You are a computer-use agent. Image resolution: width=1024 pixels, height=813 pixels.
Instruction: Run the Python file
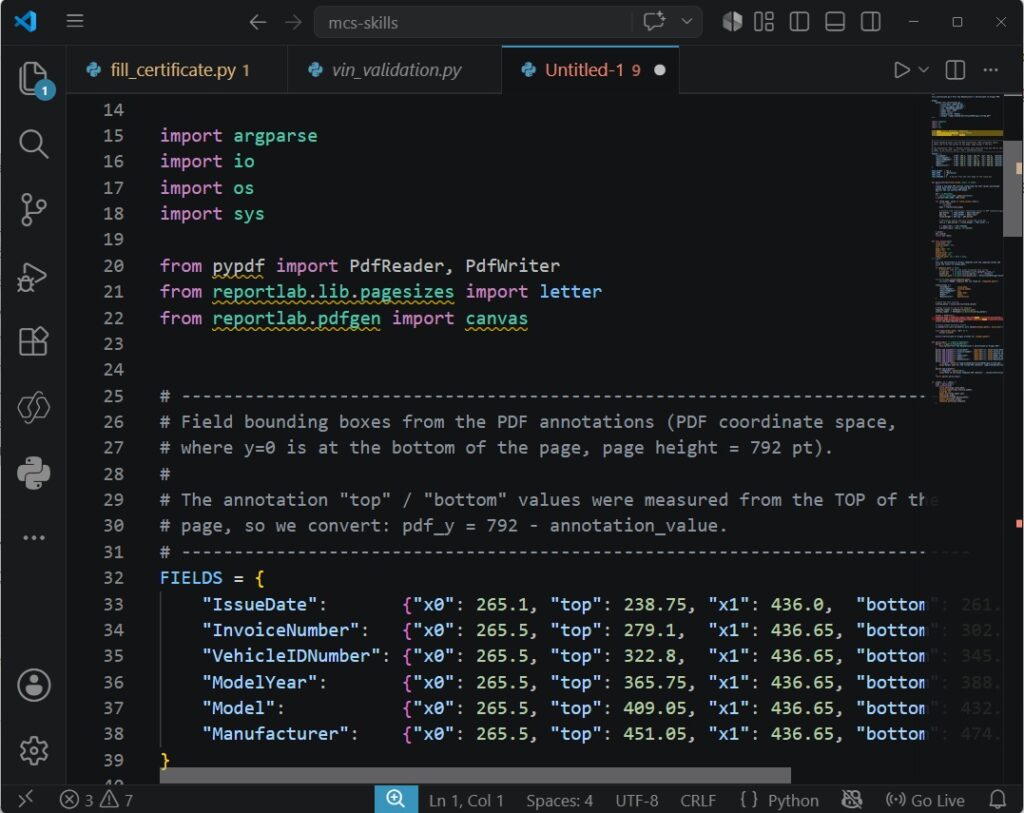click(x=901, y=70)
